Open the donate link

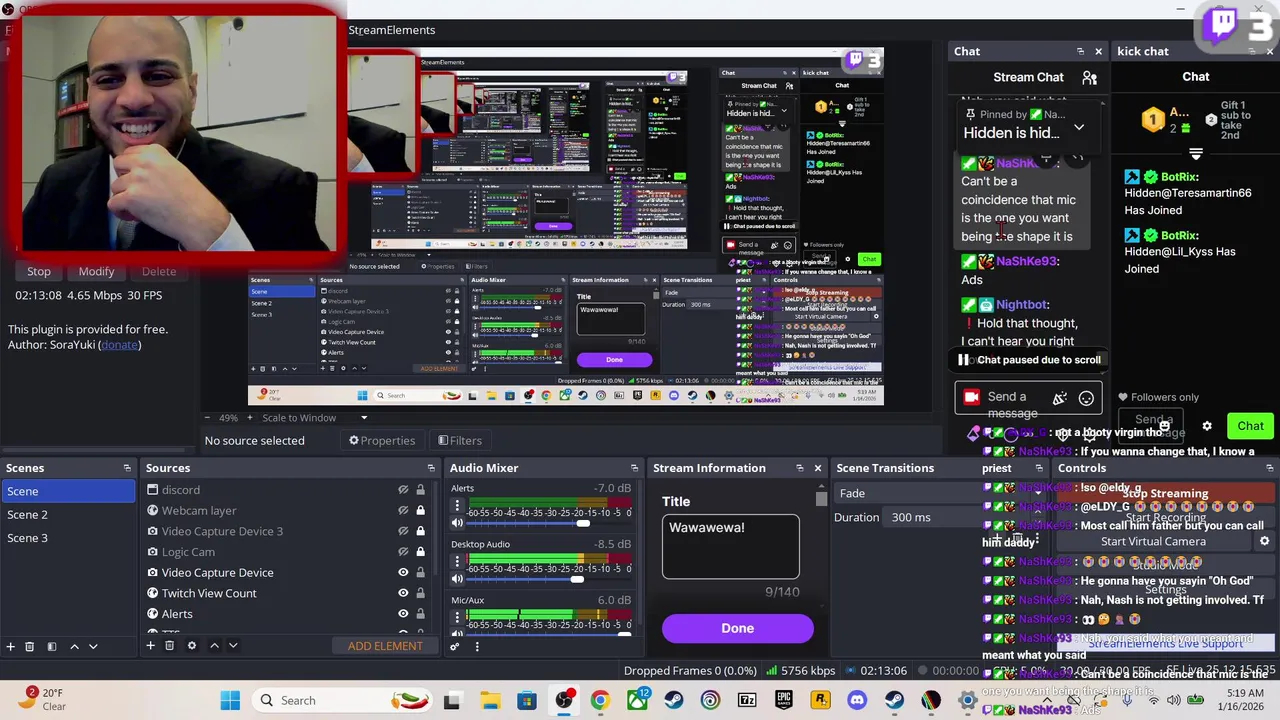tap(120, 345)
